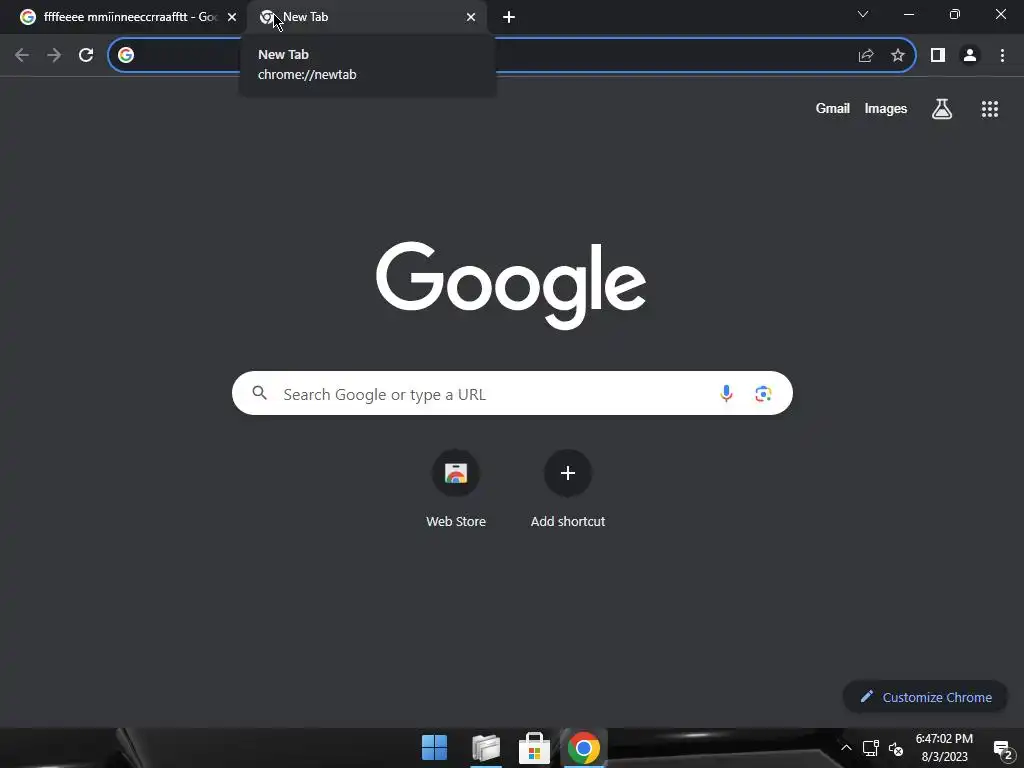The height and width of the screenshot is (768, 1024).
Task: Select the New Tab tab
Action: 367,17
